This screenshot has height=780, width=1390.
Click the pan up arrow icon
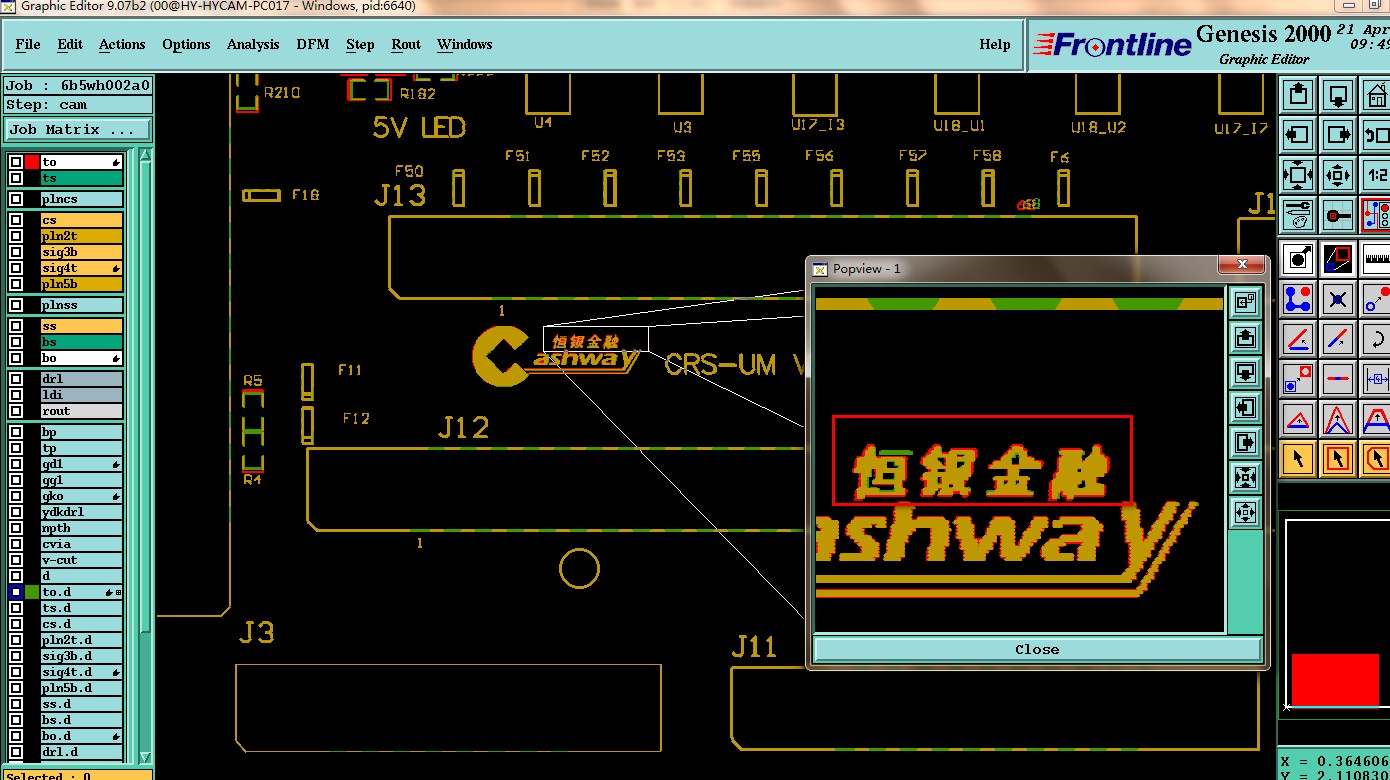(1298, 95)
